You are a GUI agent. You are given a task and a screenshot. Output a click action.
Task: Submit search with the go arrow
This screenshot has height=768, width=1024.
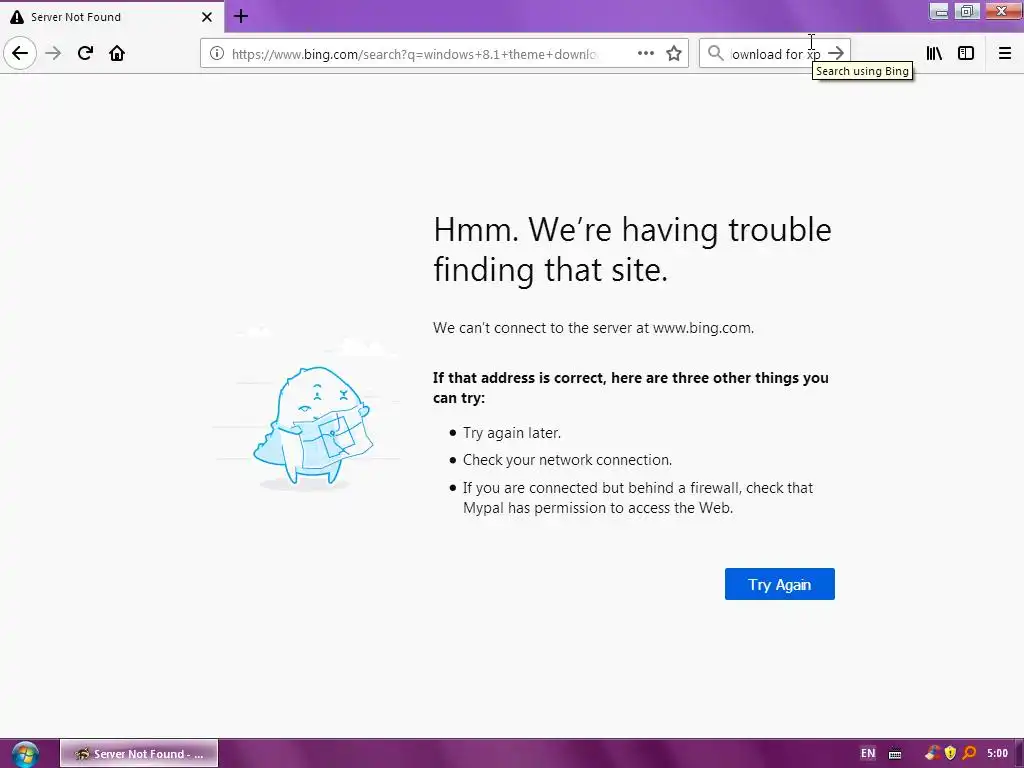[836, 54]
